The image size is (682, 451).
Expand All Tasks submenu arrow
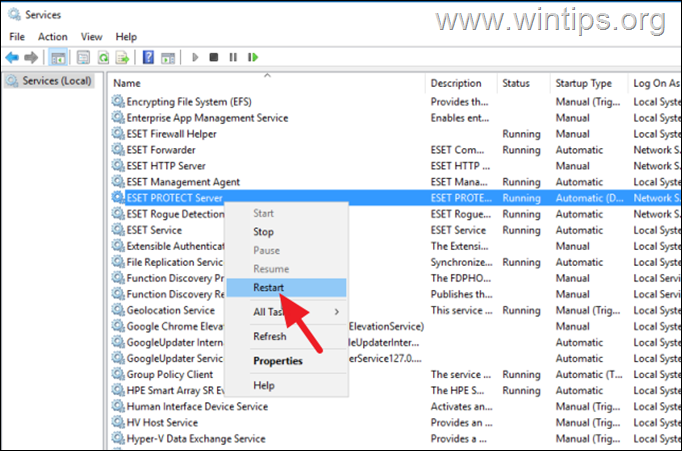pyautogui.click(x=337, y=312)
